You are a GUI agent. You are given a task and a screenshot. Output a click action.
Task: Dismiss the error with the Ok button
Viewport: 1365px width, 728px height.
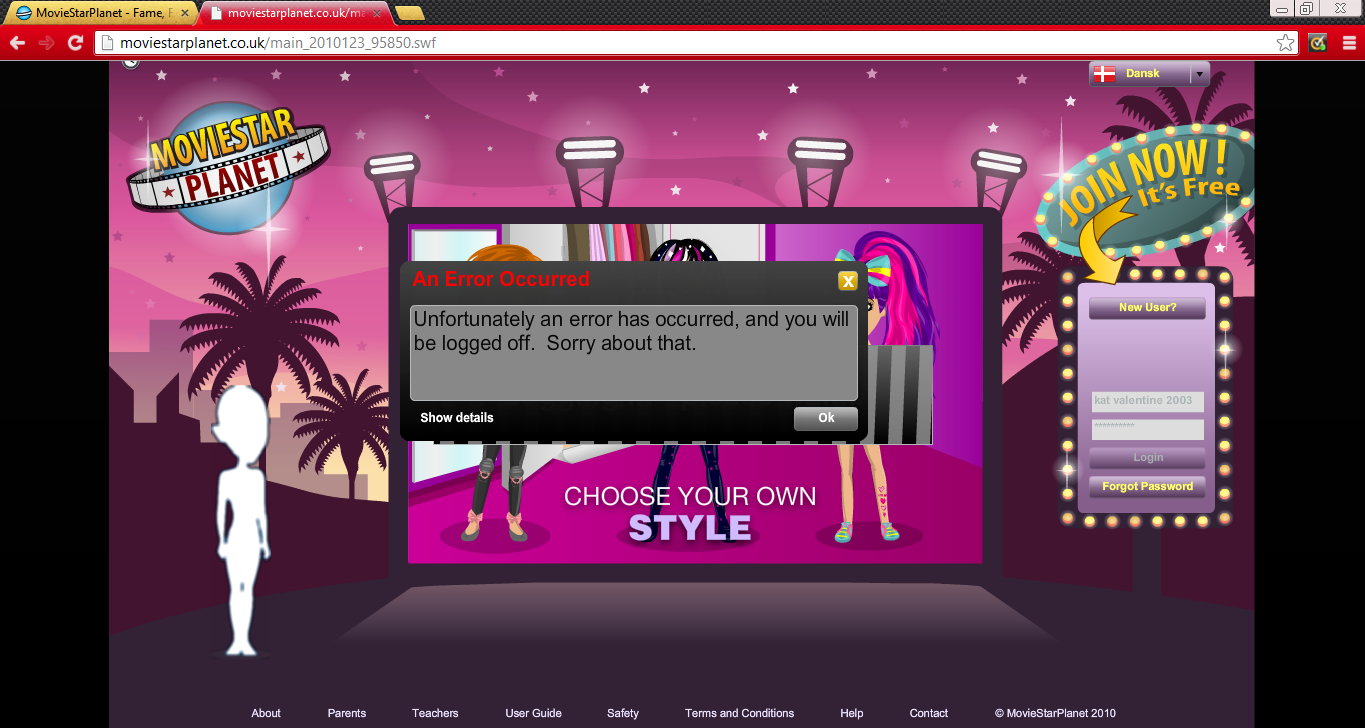click(824, 418)
